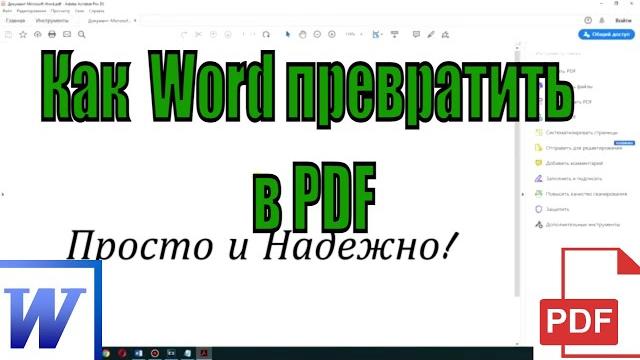Viewport: 640px width, 360px height.
Task: Print the document with the printer icon
Action: (x=52, y=35)
